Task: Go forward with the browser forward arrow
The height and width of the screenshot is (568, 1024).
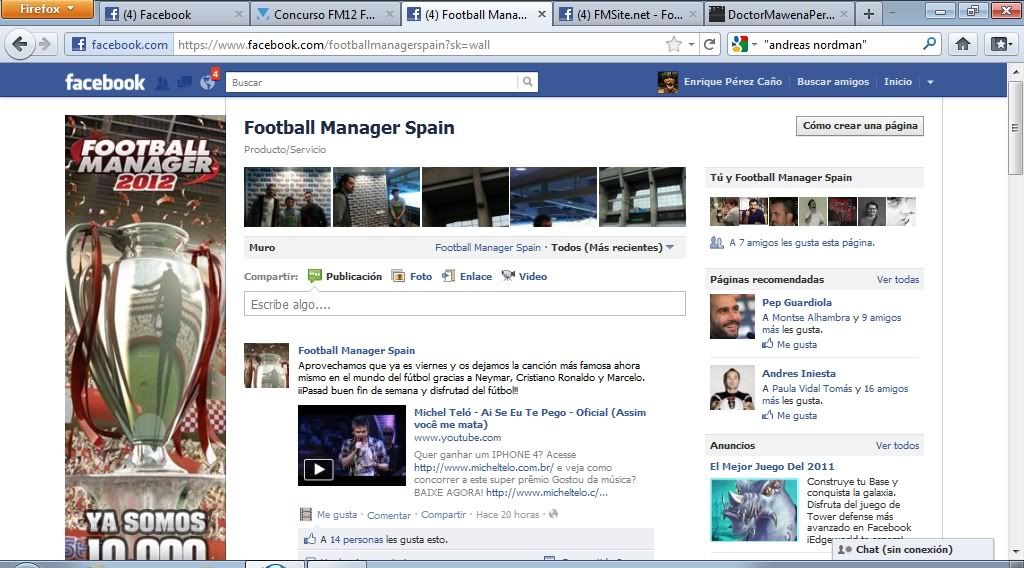Action: point(45,44)
